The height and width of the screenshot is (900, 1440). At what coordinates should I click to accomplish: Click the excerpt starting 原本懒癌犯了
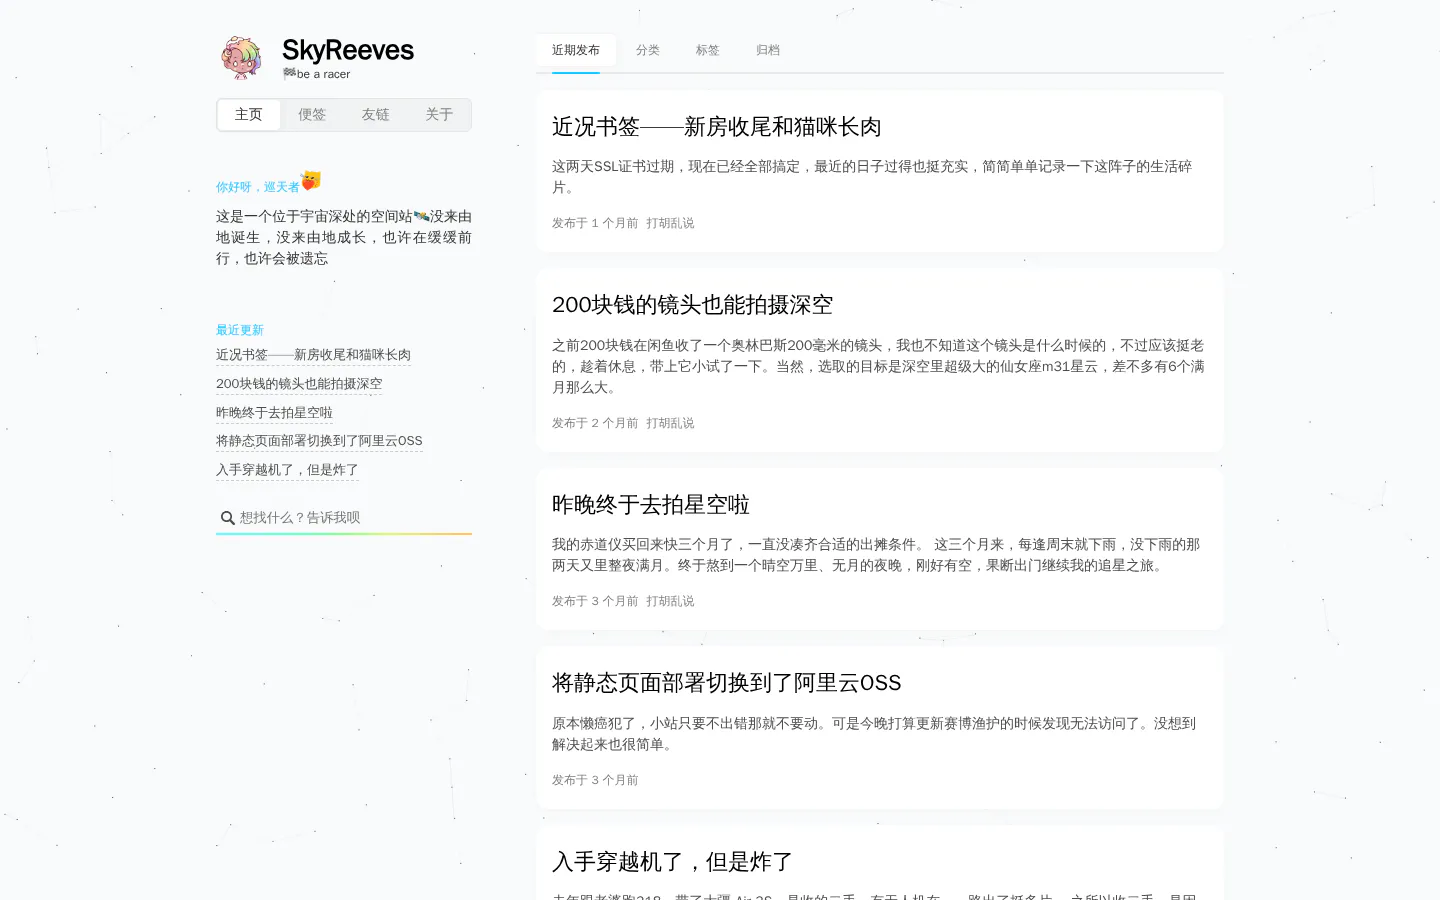(874, 734)
